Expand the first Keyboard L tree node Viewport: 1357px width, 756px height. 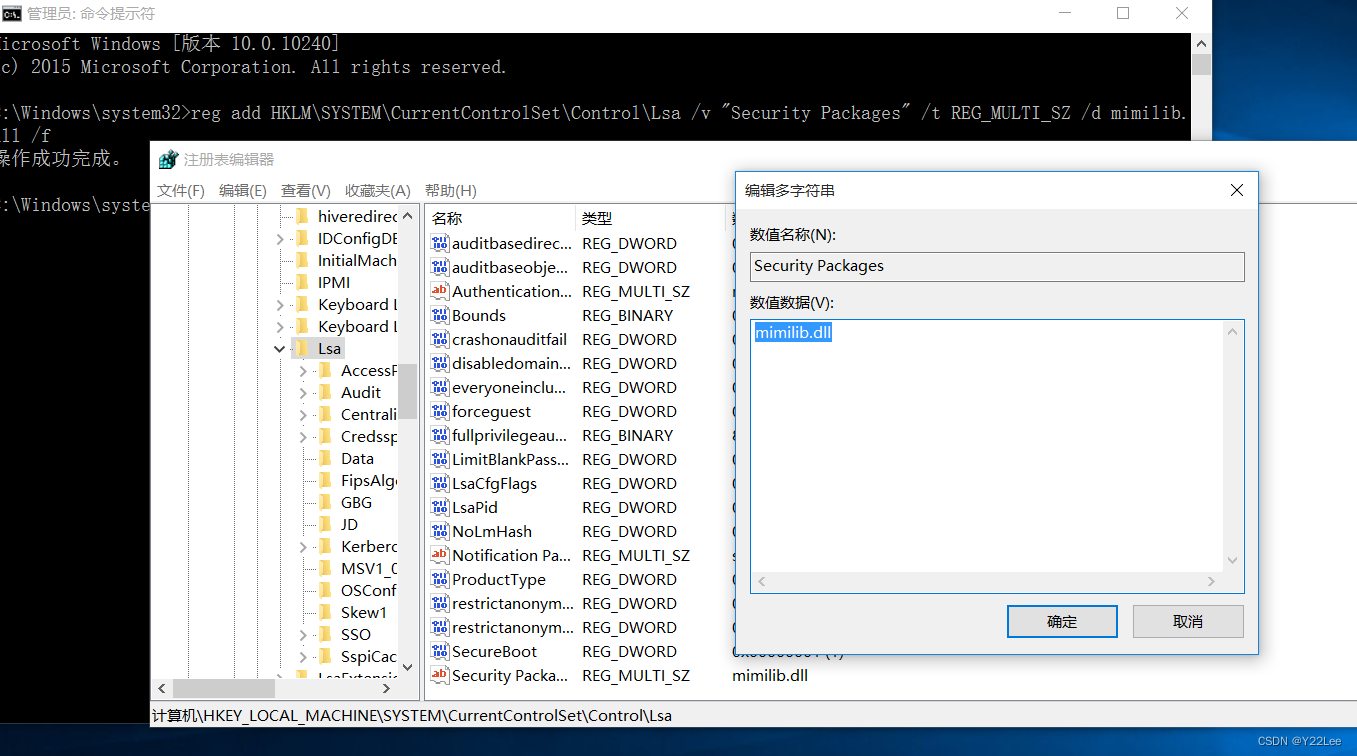pyautogui.click(x=280, y=304)
